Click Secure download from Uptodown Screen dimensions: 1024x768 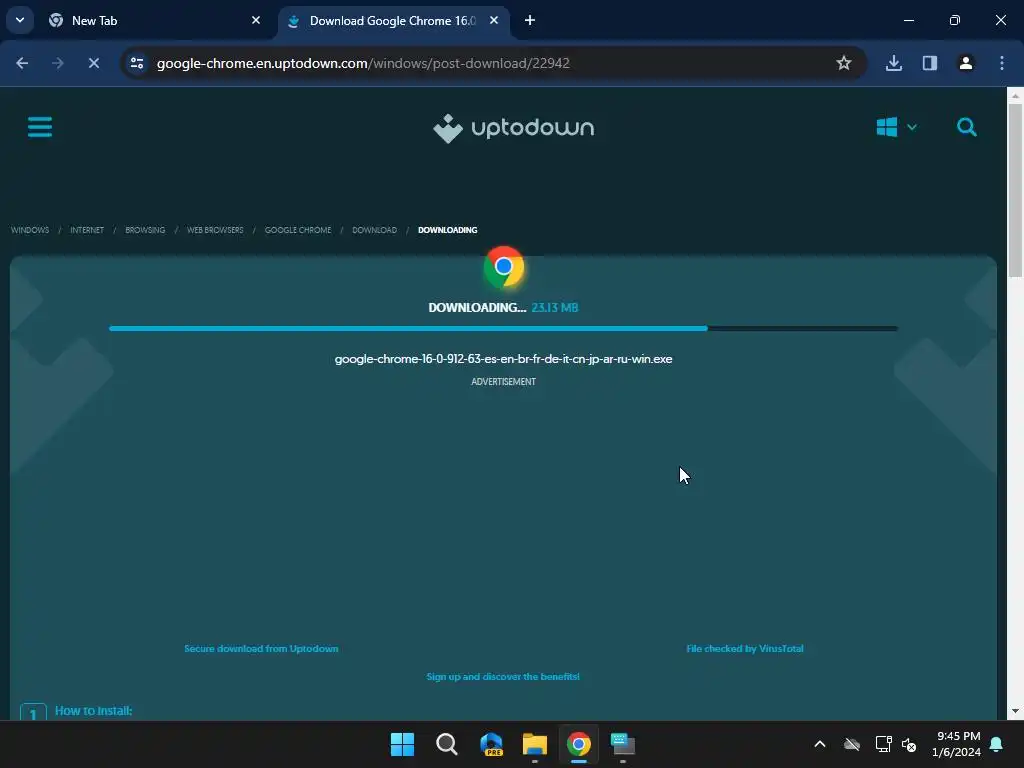tap(261, 648)
